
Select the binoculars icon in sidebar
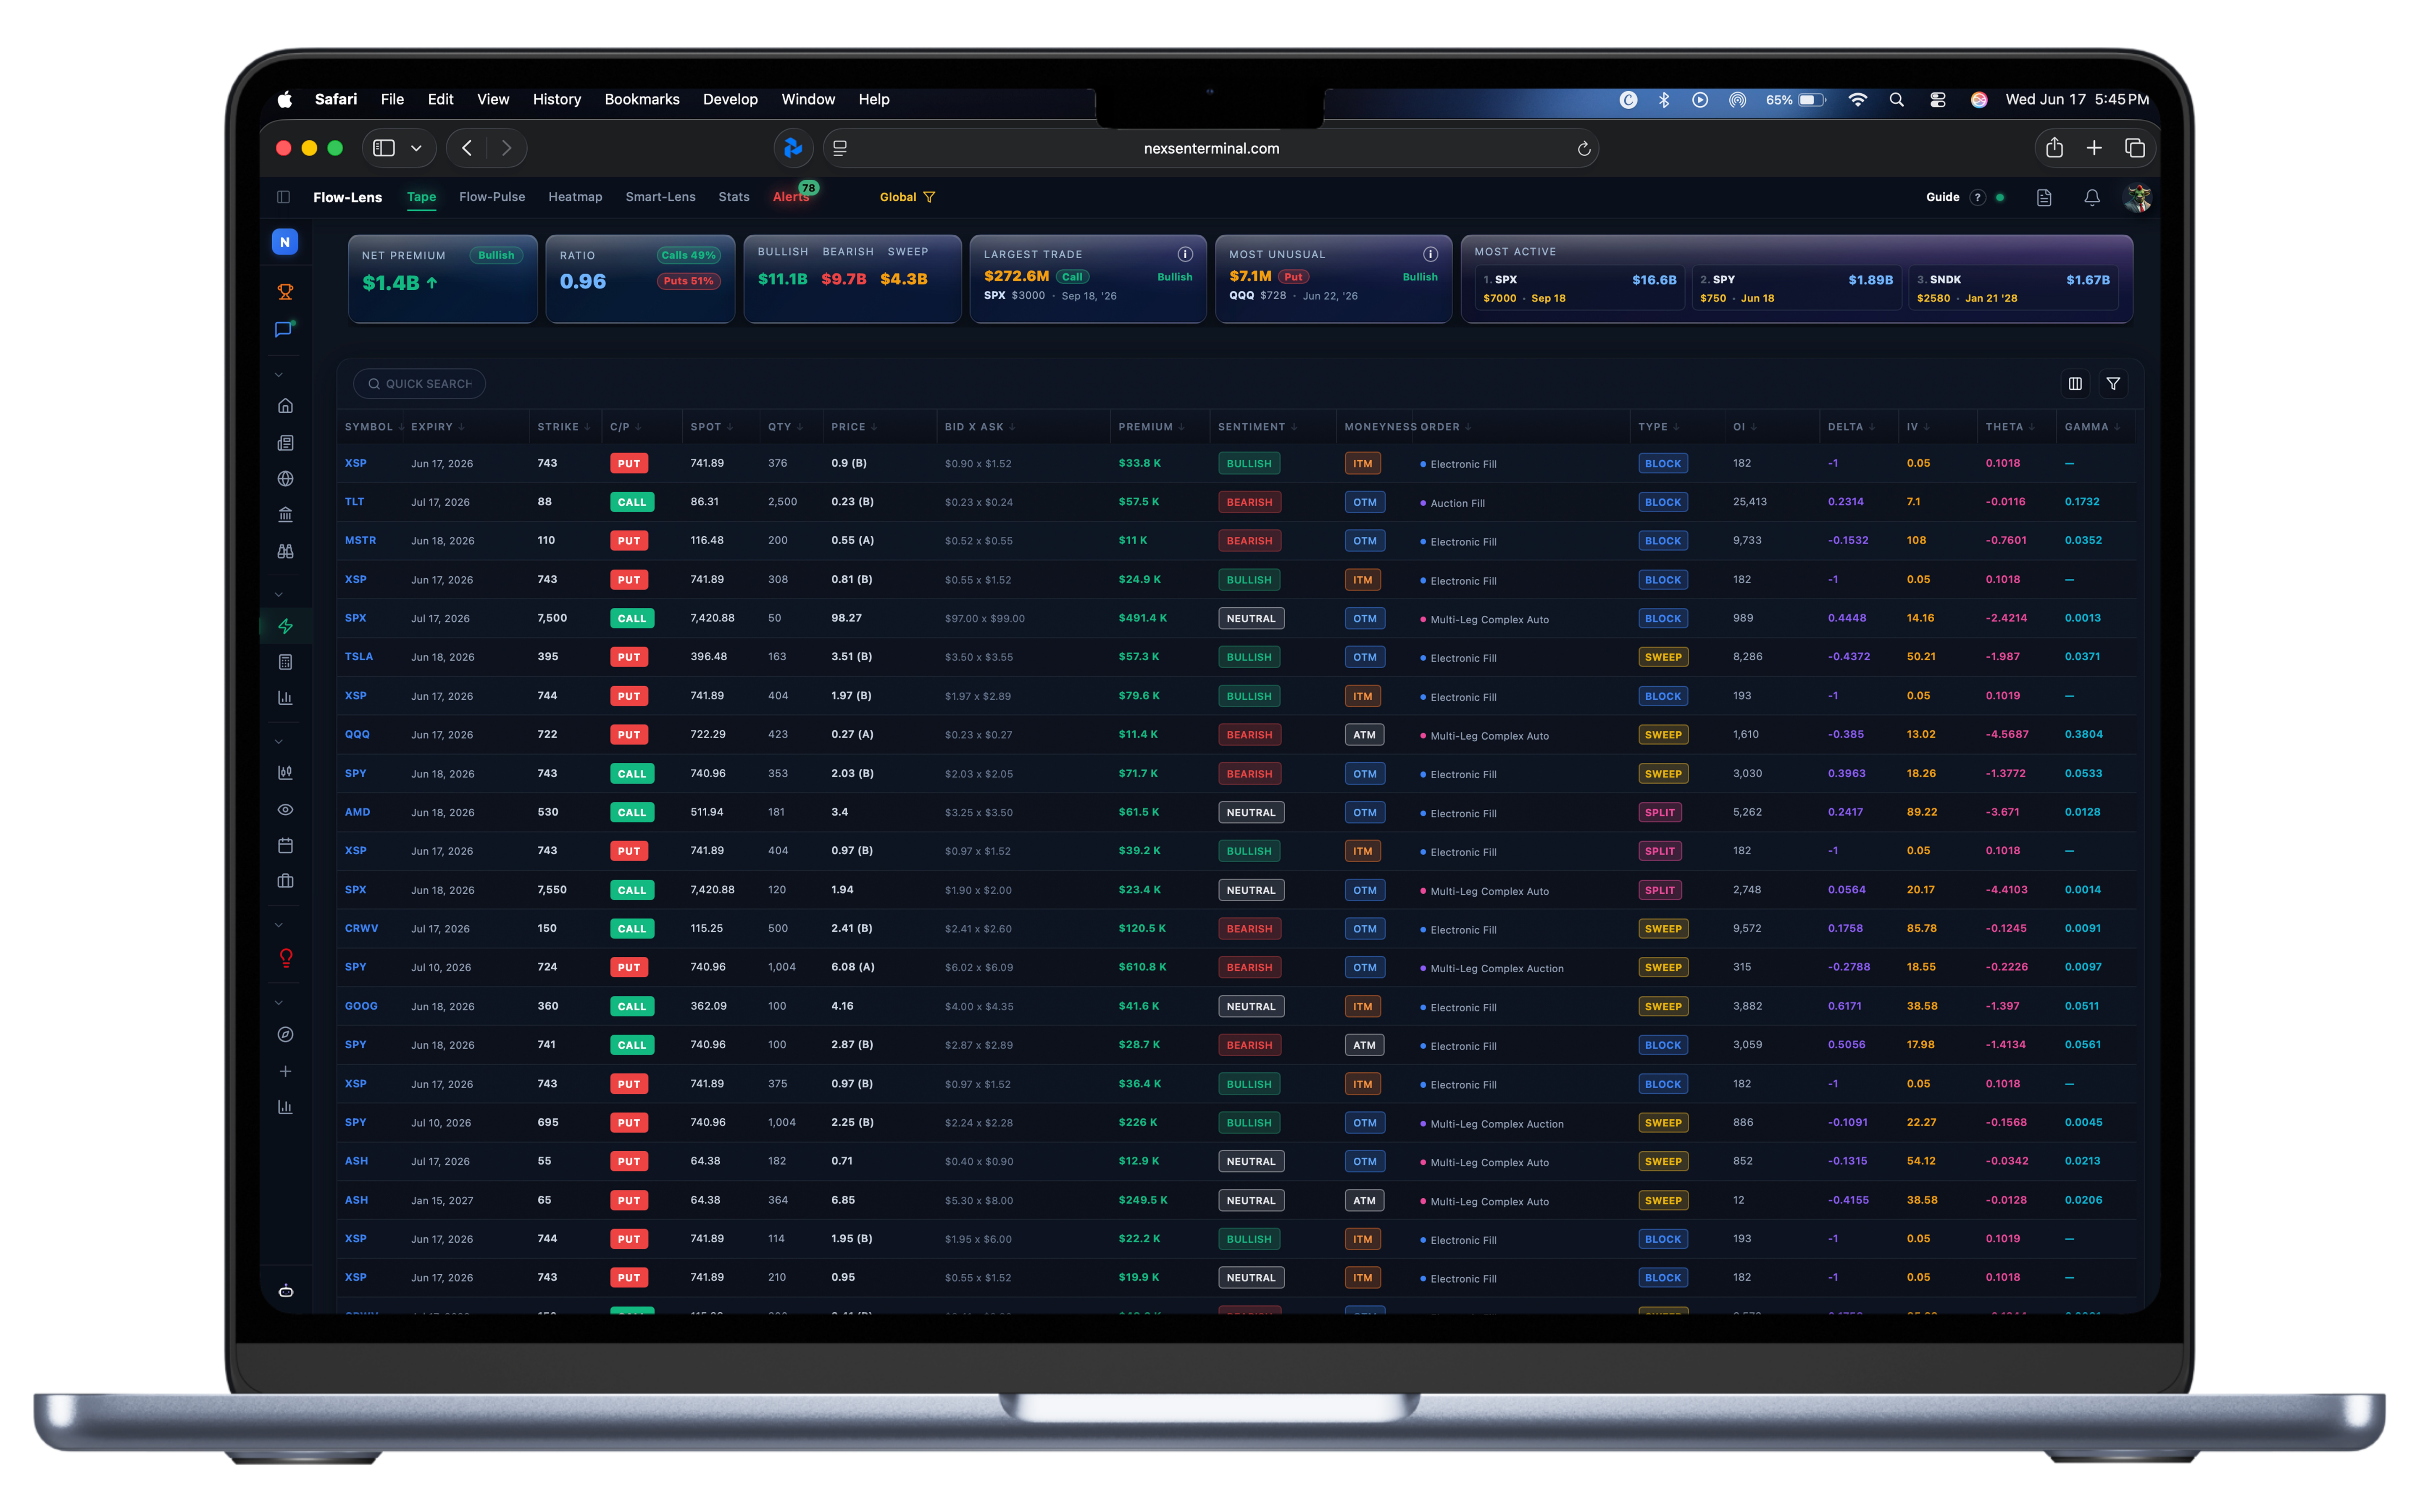[x=285, y=551]
